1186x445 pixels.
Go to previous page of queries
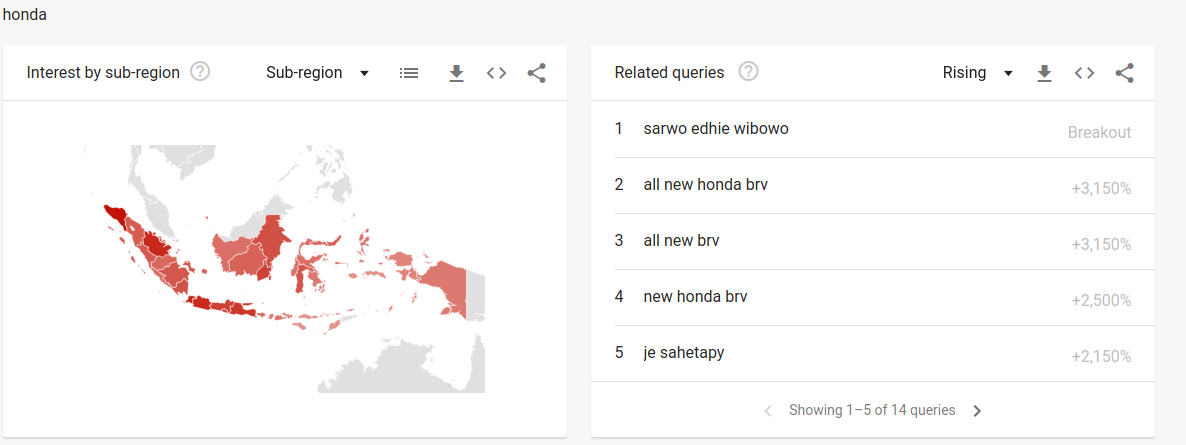[x=768, y=411]
